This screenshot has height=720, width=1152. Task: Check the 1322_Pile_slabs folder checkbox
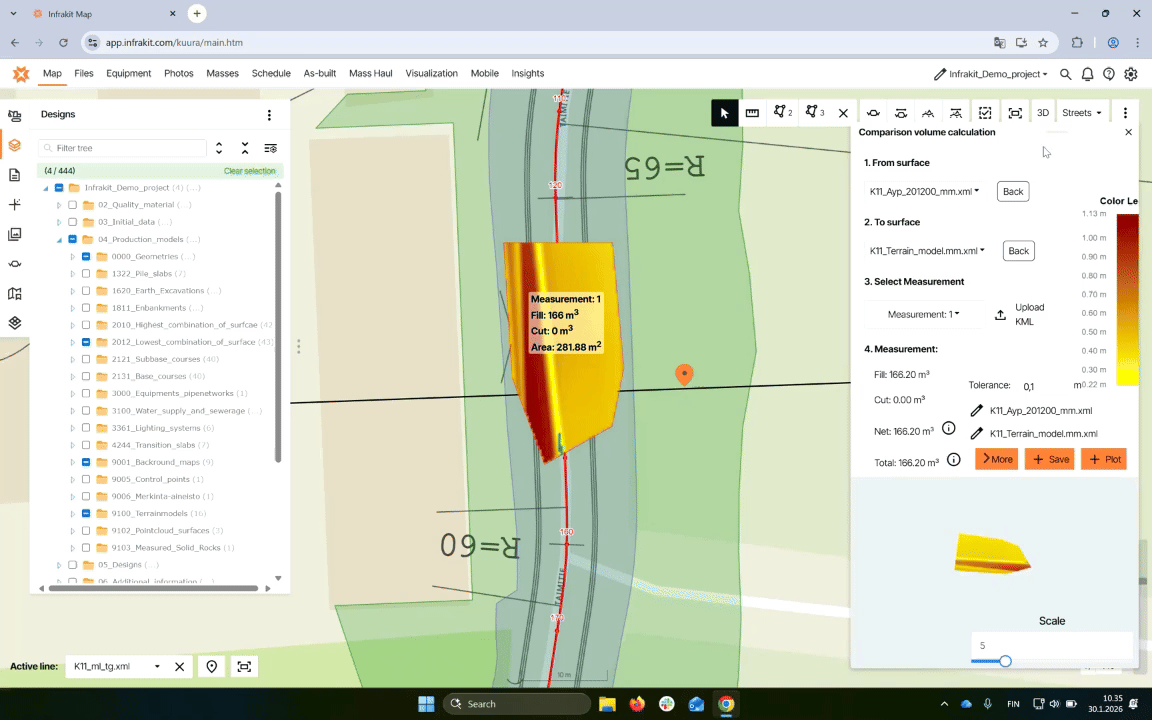(x=86, y=274)
